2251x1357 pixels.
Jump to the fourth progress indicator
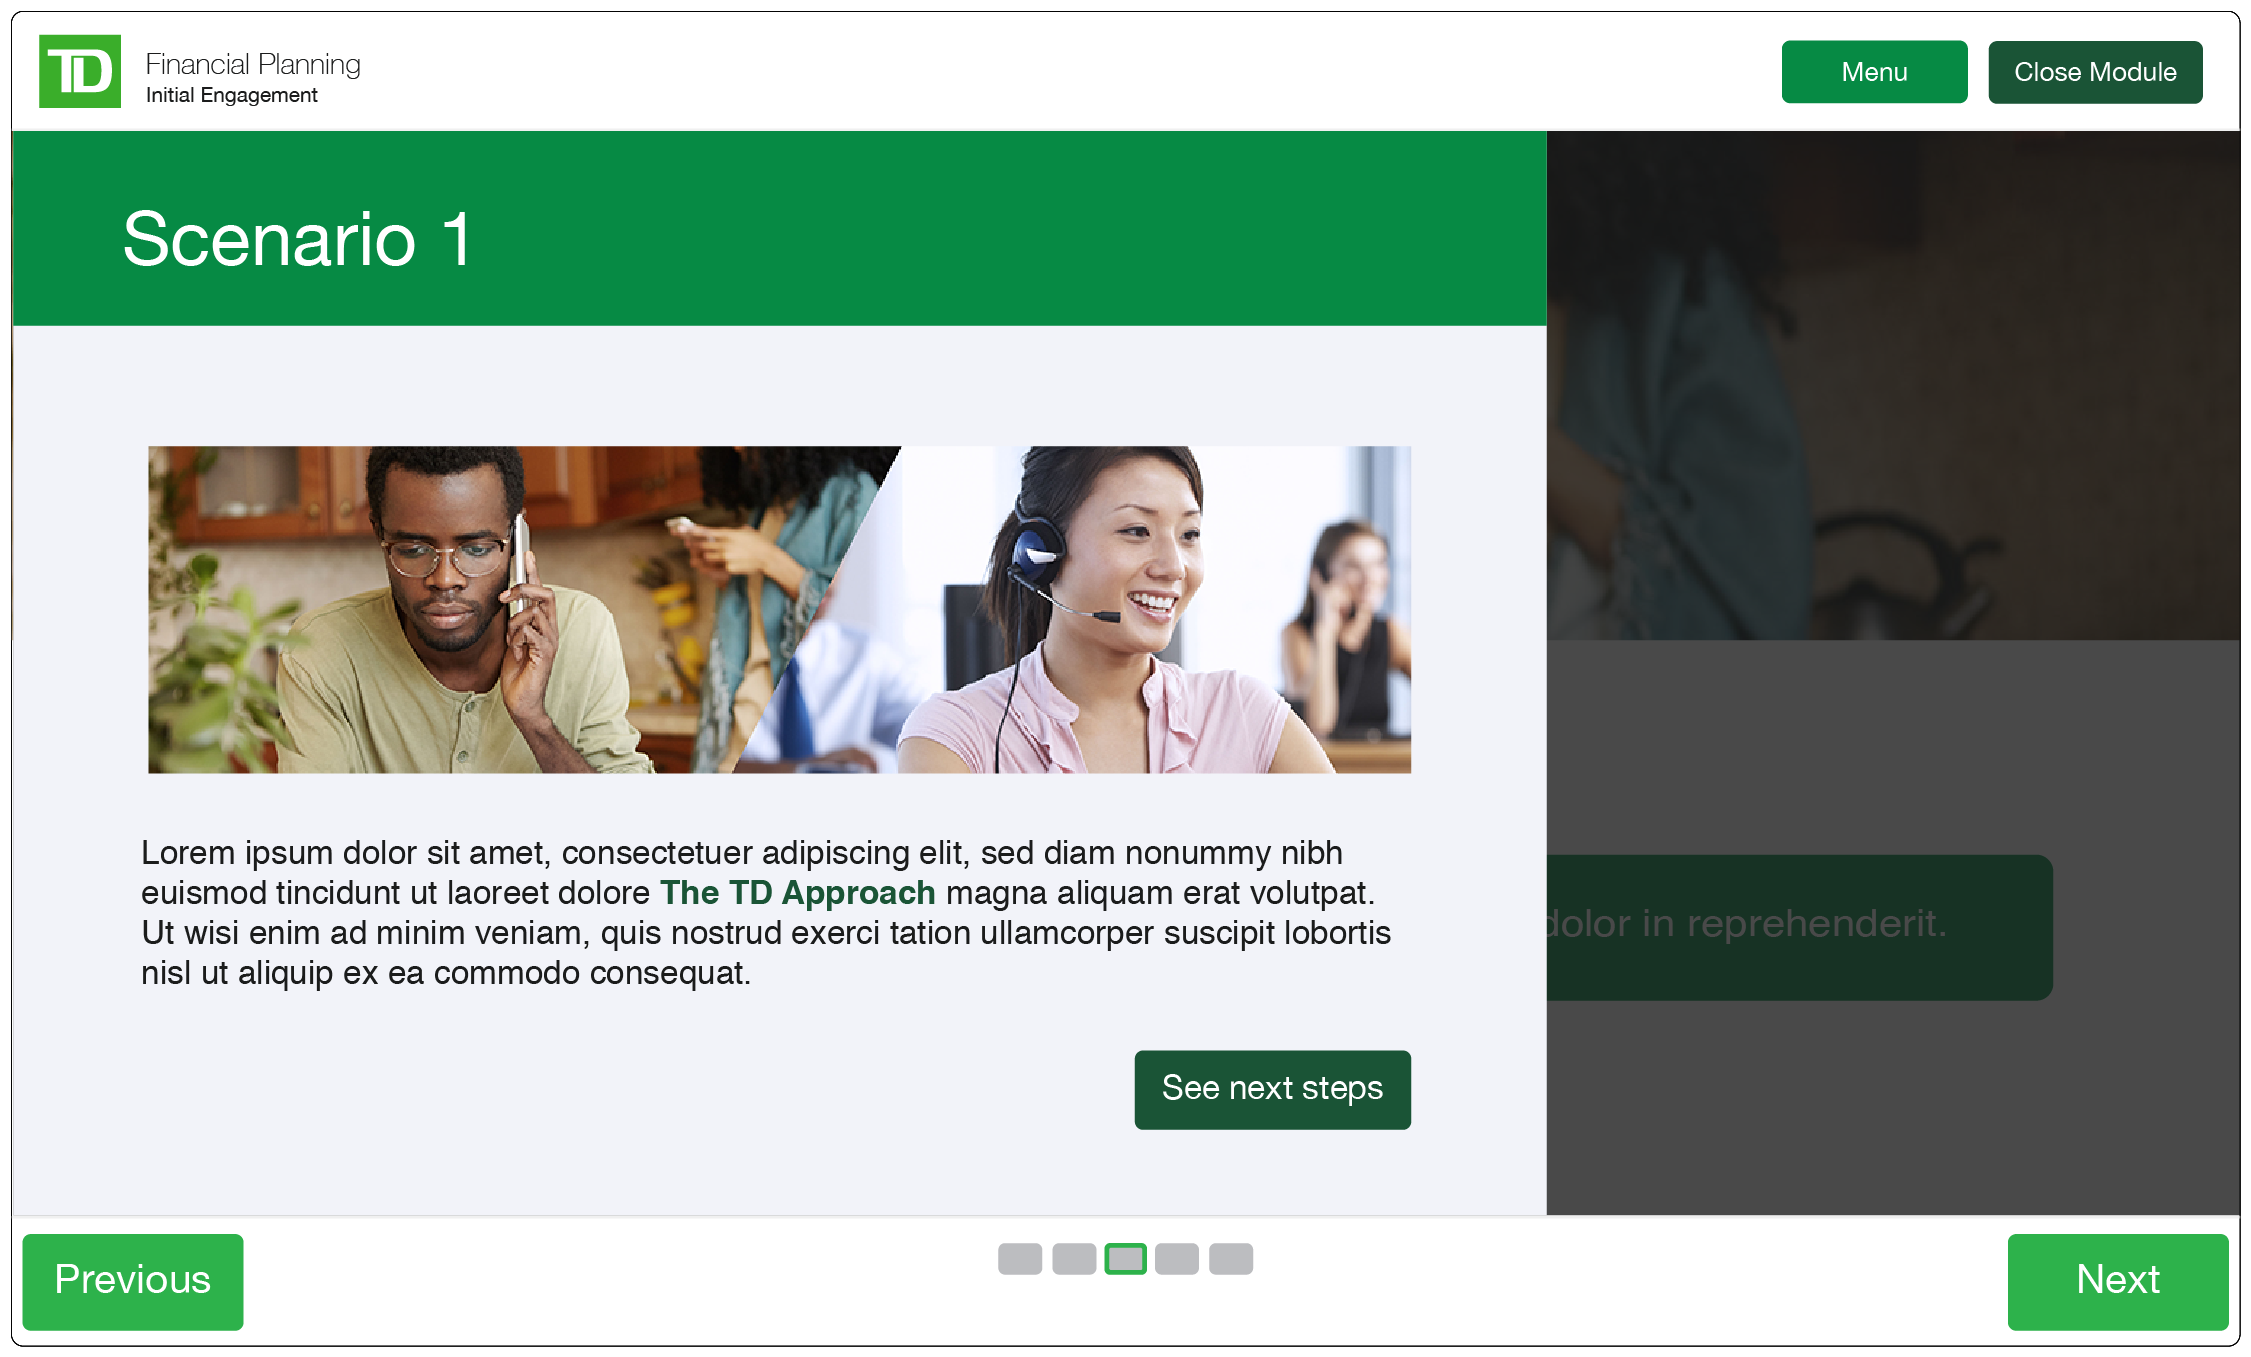(x=1177, y=1259)
